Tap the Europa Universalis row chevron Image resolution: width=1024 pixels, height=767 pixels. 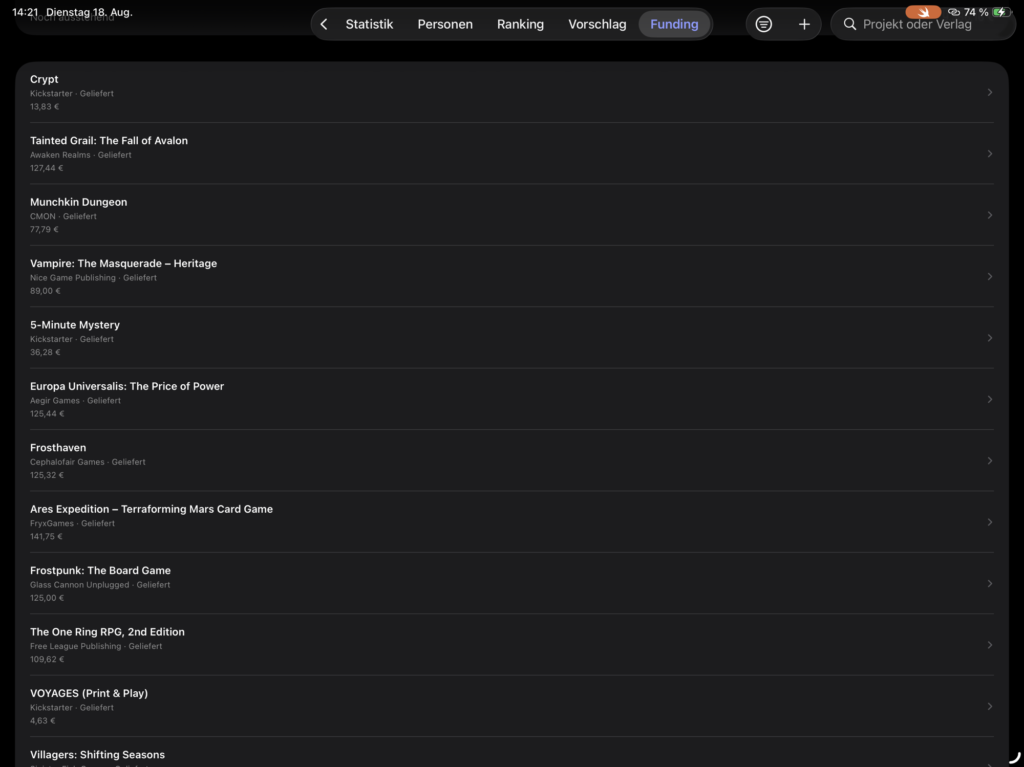tap(989, 399)
